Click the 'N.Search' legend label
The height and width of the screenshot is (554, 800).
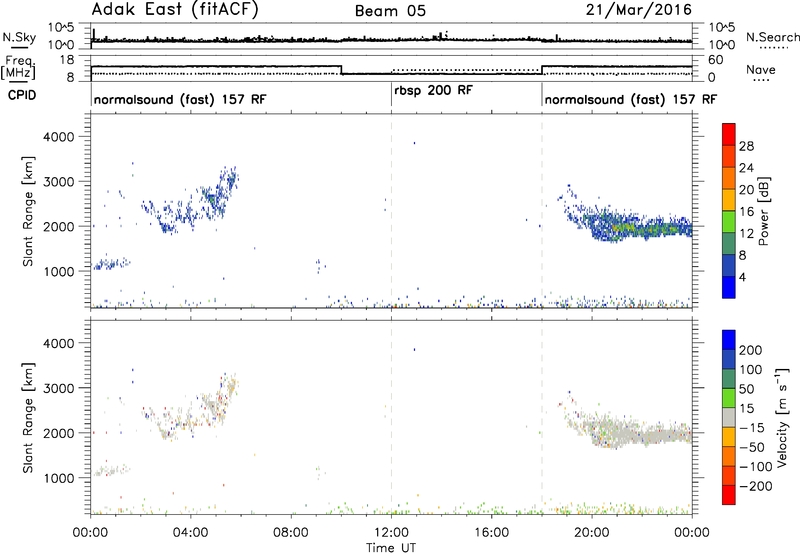click(x=772, y=37)
